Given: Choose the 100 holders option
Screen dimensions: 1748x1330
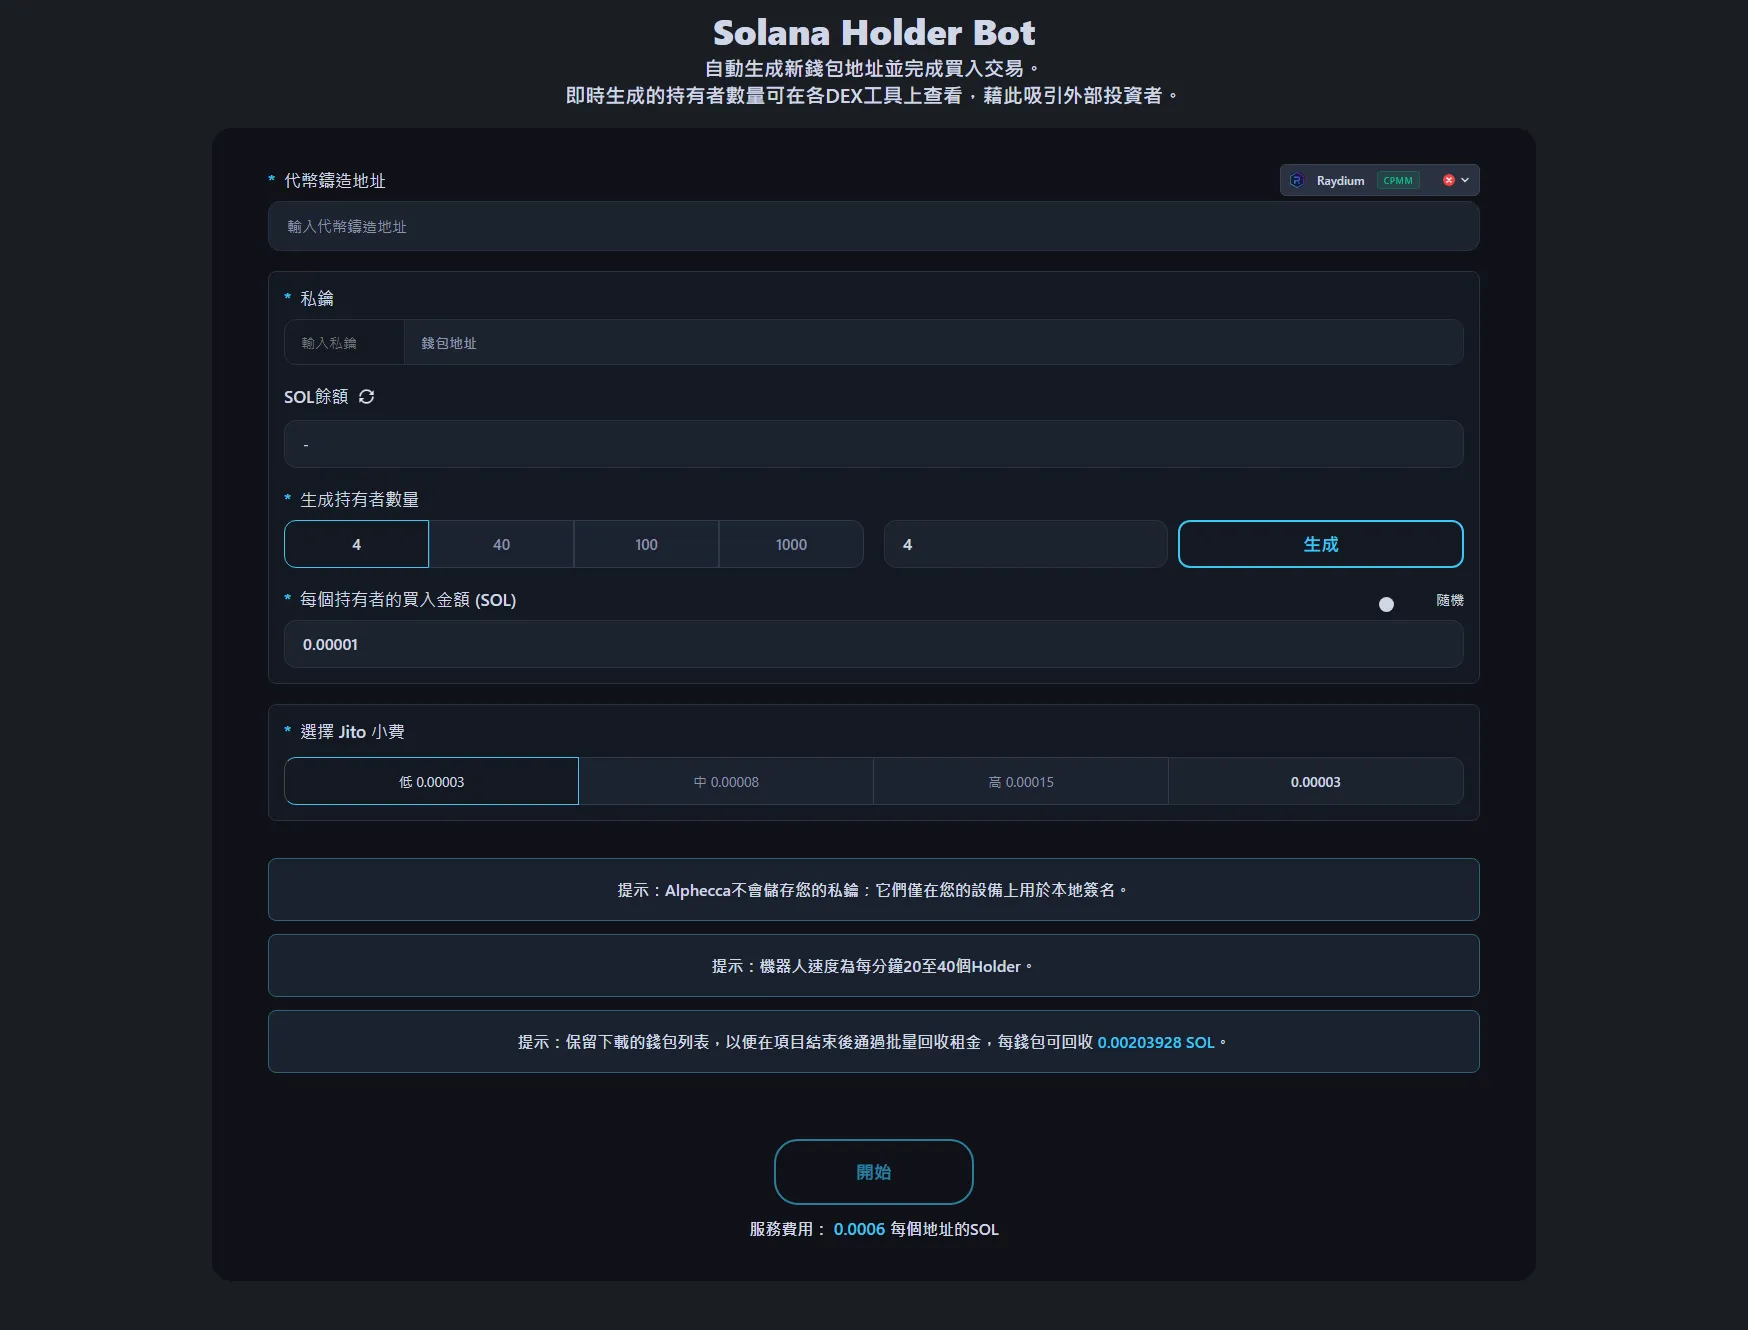Looking at the screenshot, I should [x=646, y=544].
